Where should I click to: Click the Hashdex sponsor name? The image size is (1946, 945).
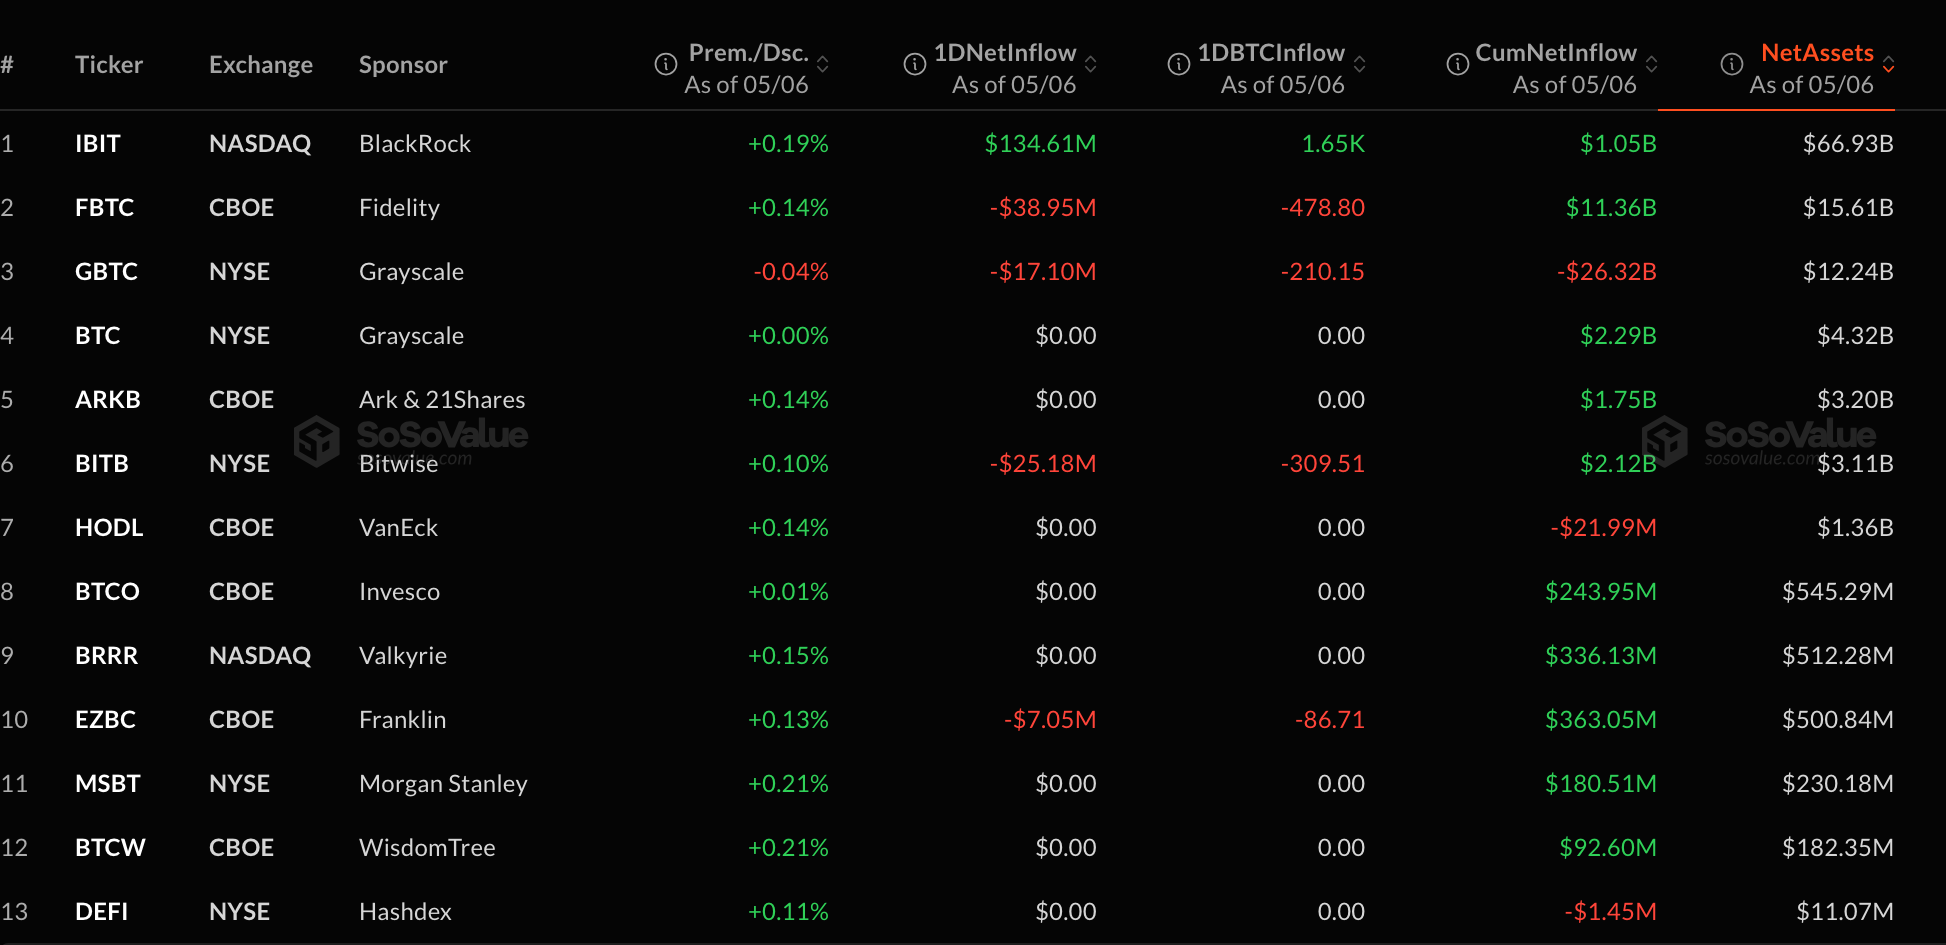click(405, 912)
